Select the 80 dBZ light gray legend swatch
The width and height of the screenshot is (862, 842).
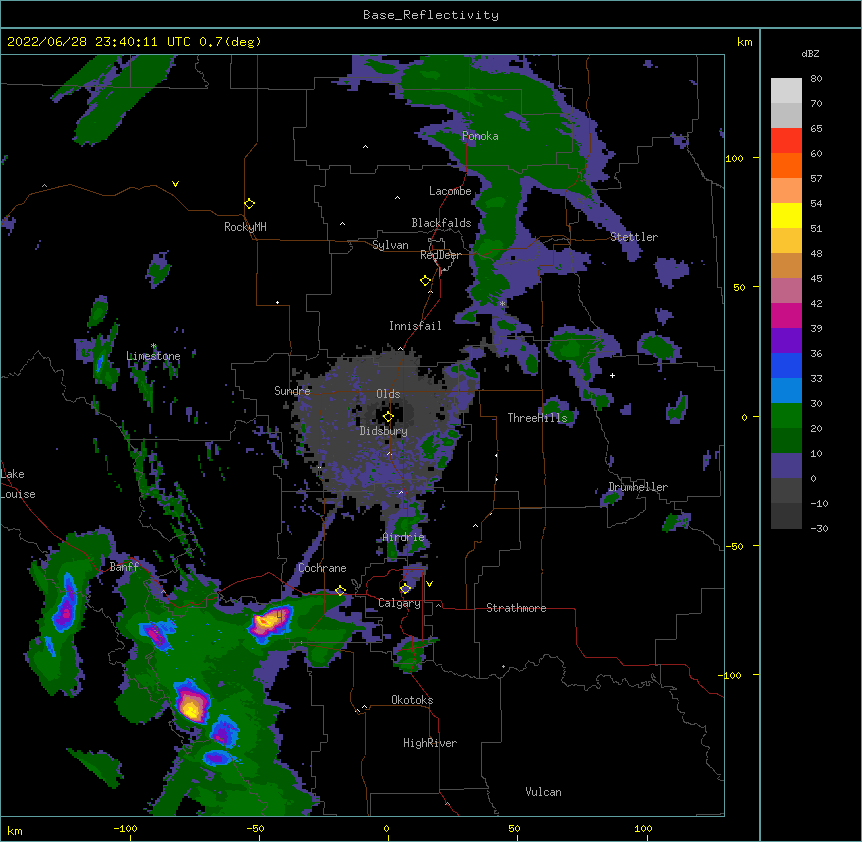786,91
